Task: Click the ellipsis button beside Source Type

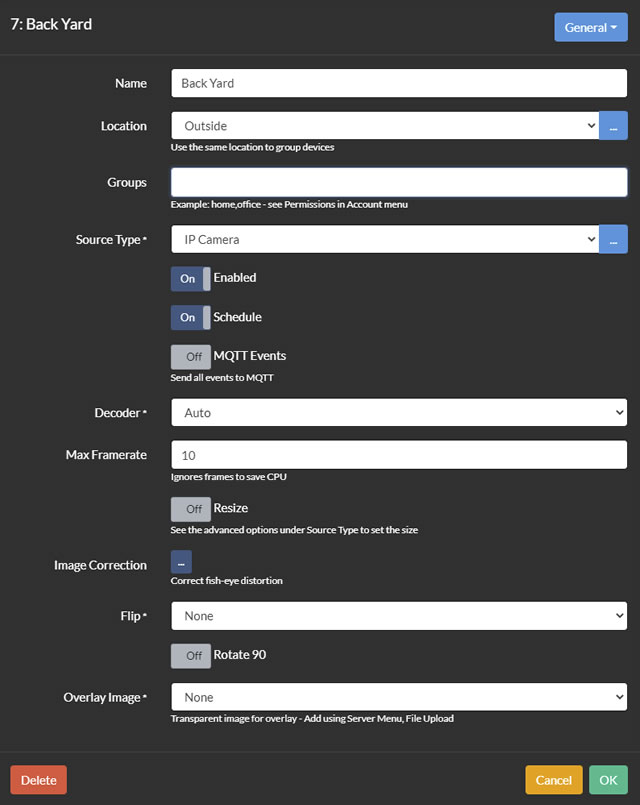Action: 613,240
